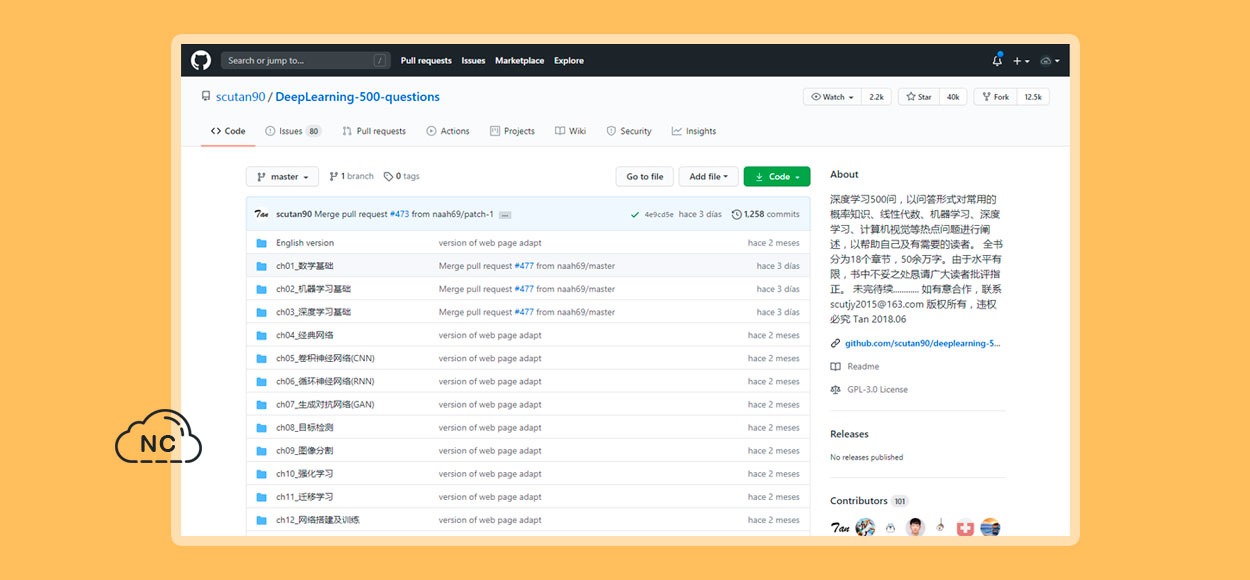The height and width of the screenshot is (580, 1250).
Task: Click the branch icon beside 1 branch
Action: 334,176
